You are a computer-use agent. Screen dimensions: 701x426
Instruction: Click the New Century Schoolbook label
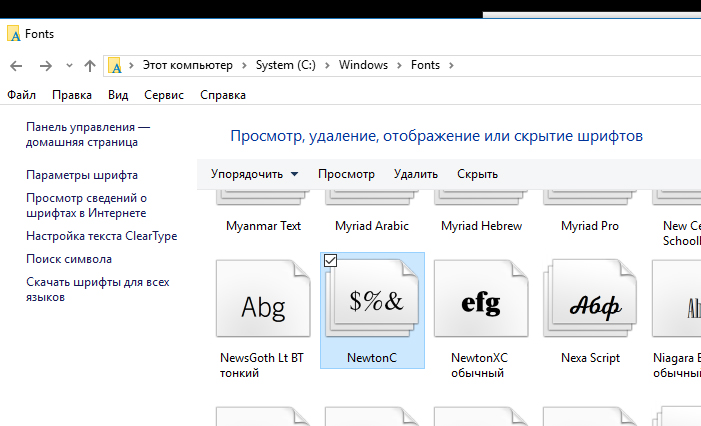point(682,233)
